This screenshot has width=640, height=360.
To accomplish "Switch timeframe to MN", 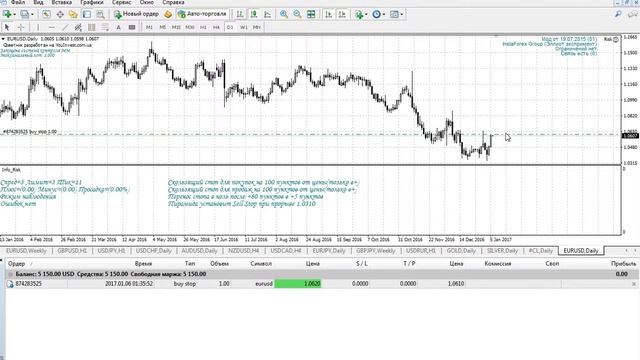I will click(257, 27).
